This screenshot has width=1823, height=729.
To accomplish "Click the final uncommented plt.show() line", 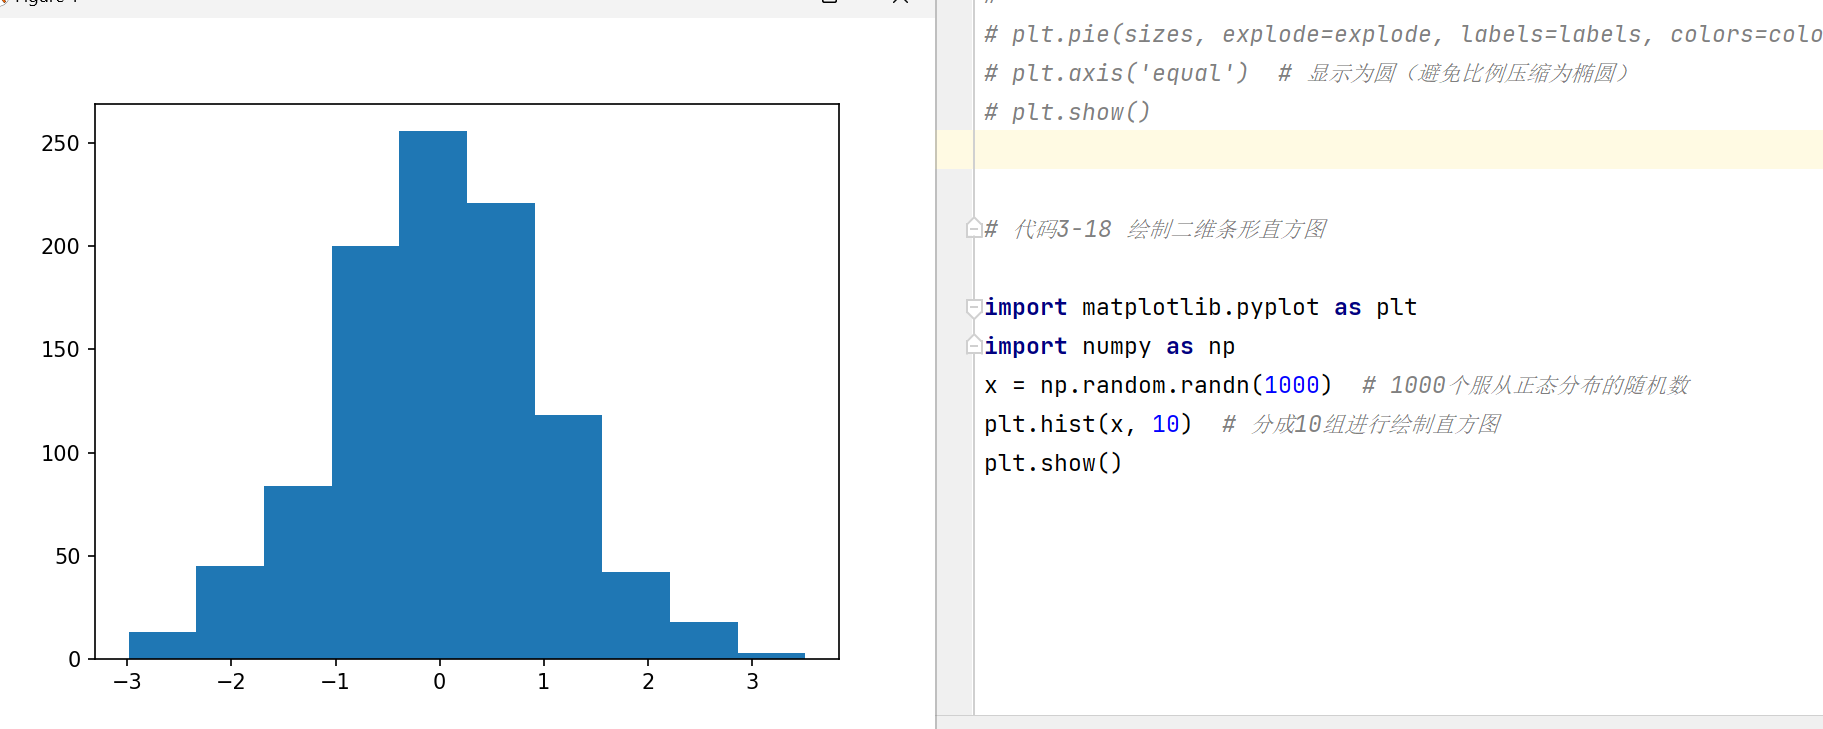I will (1053, 463).
